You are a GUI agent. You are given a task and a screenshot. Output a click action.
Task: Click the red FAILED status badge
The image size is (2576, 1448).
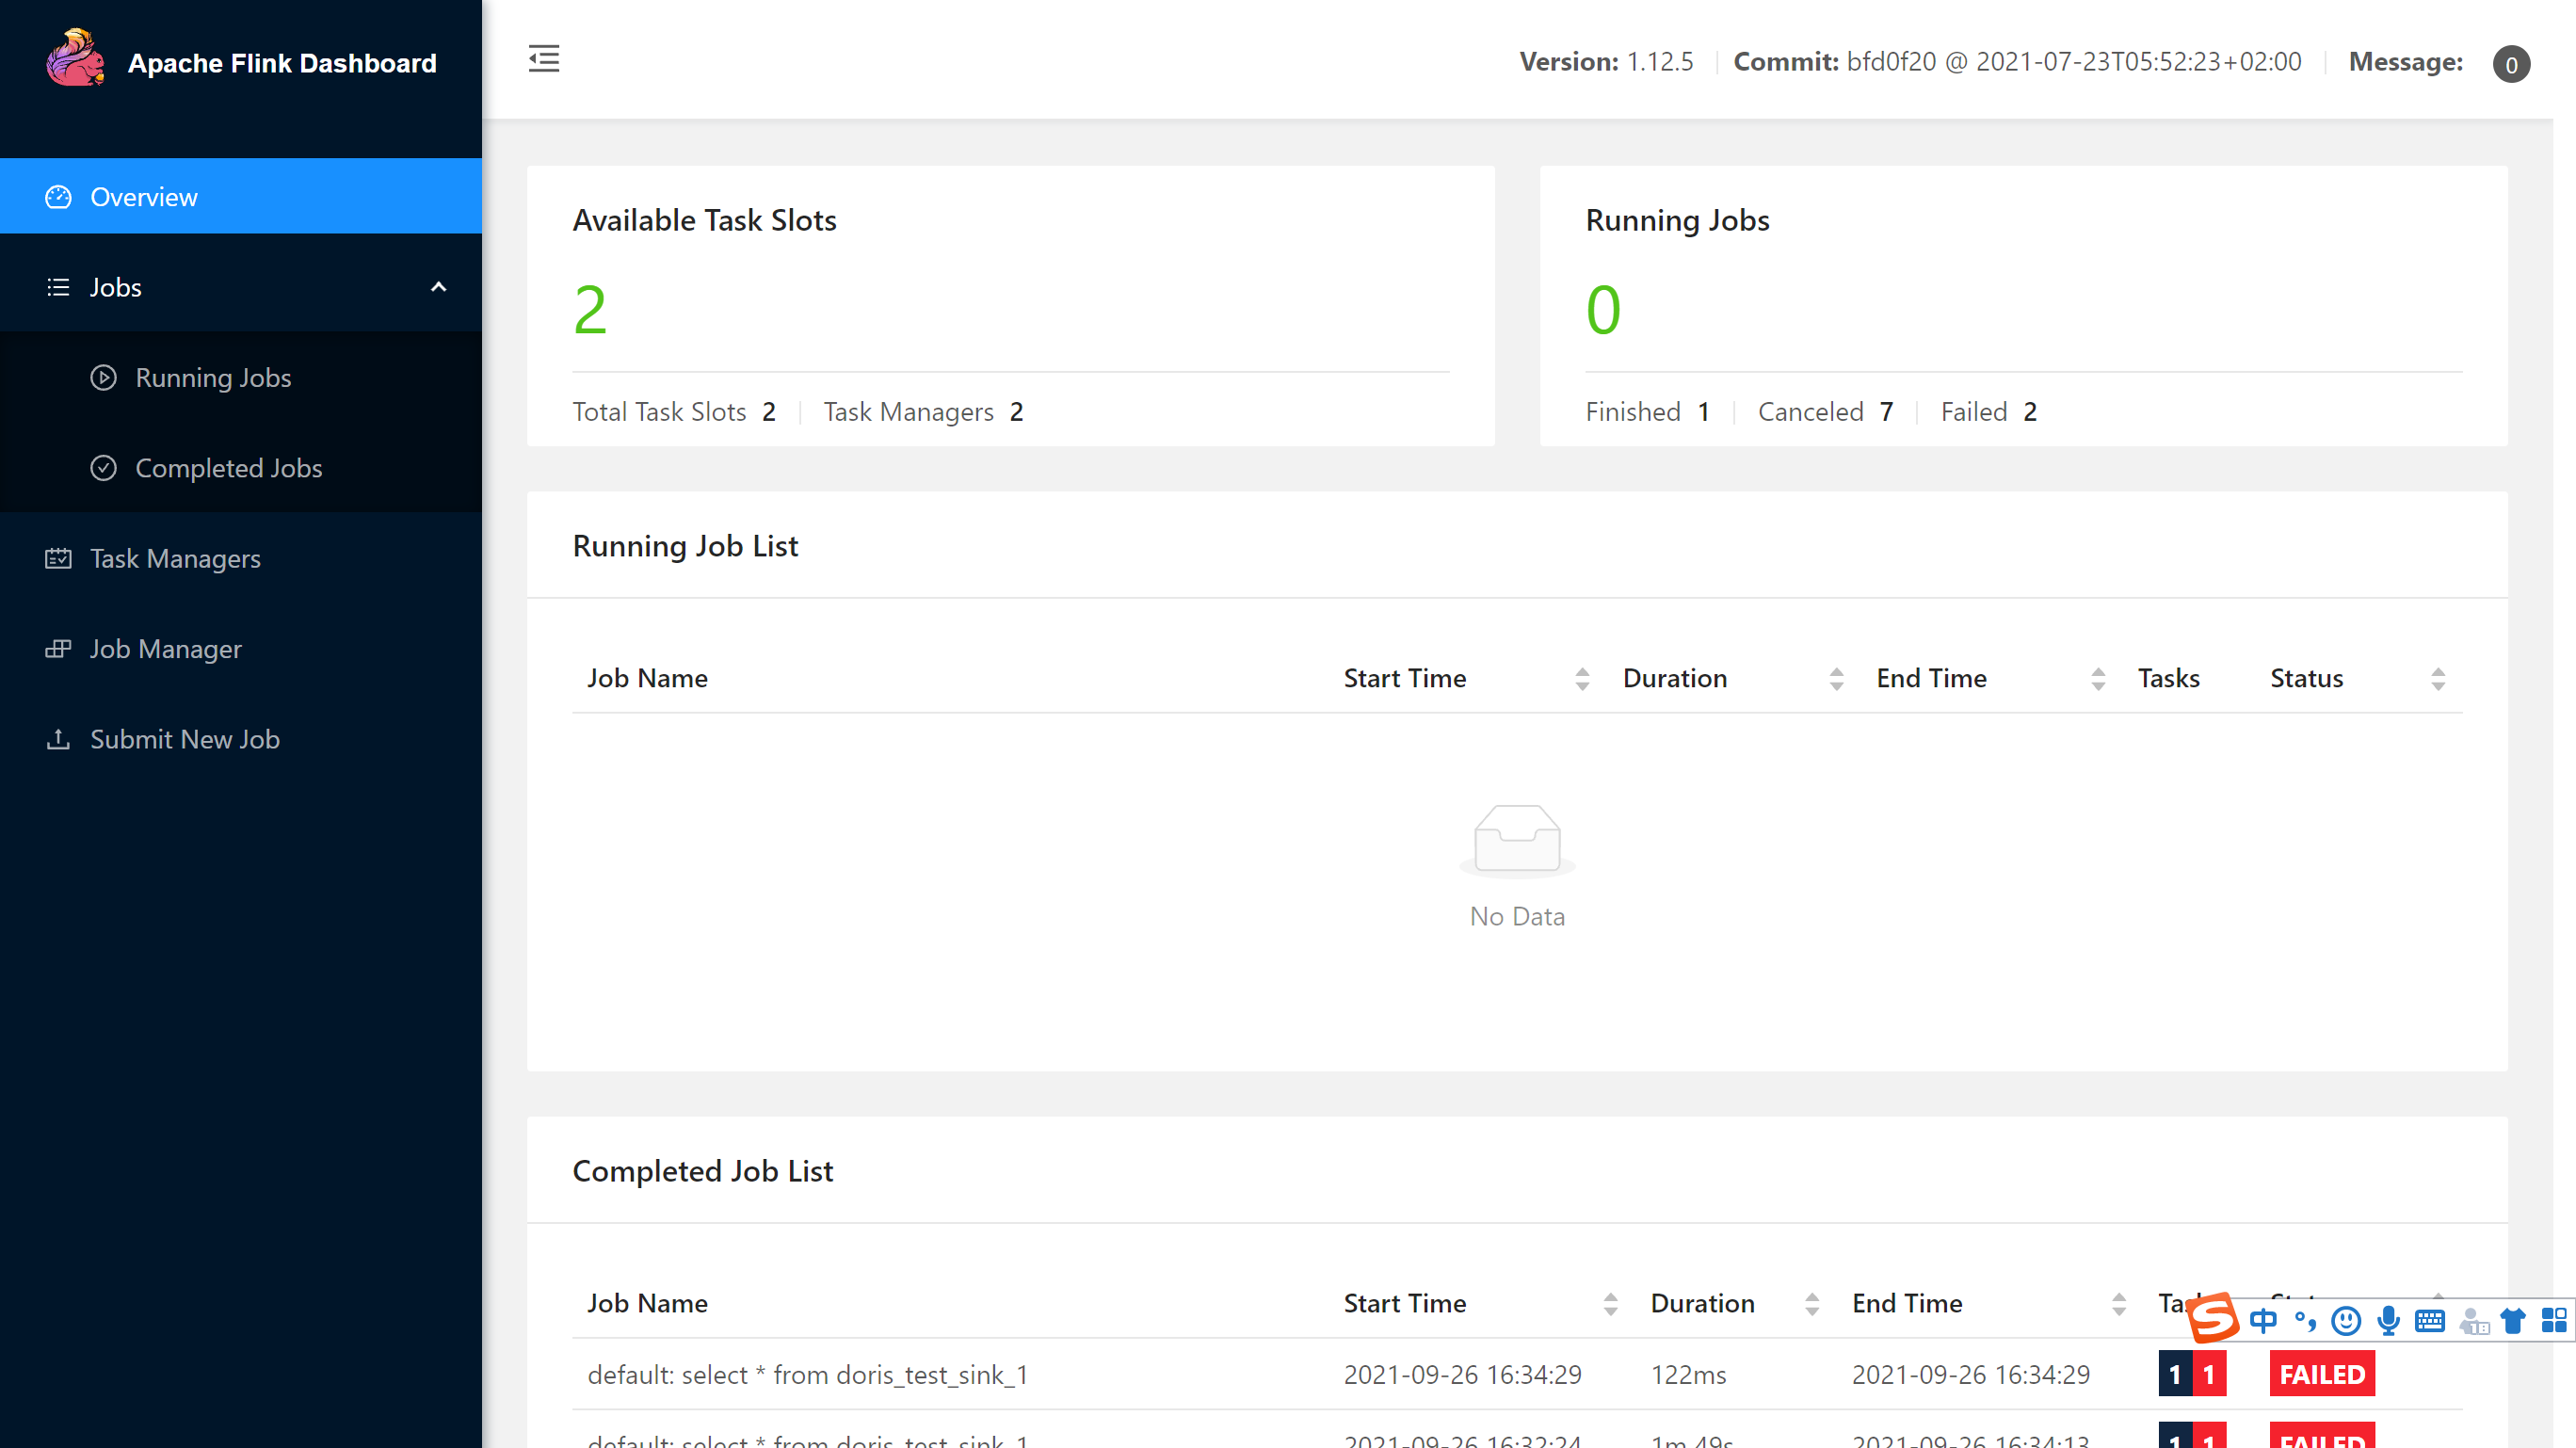(x=2321, y=1375)
